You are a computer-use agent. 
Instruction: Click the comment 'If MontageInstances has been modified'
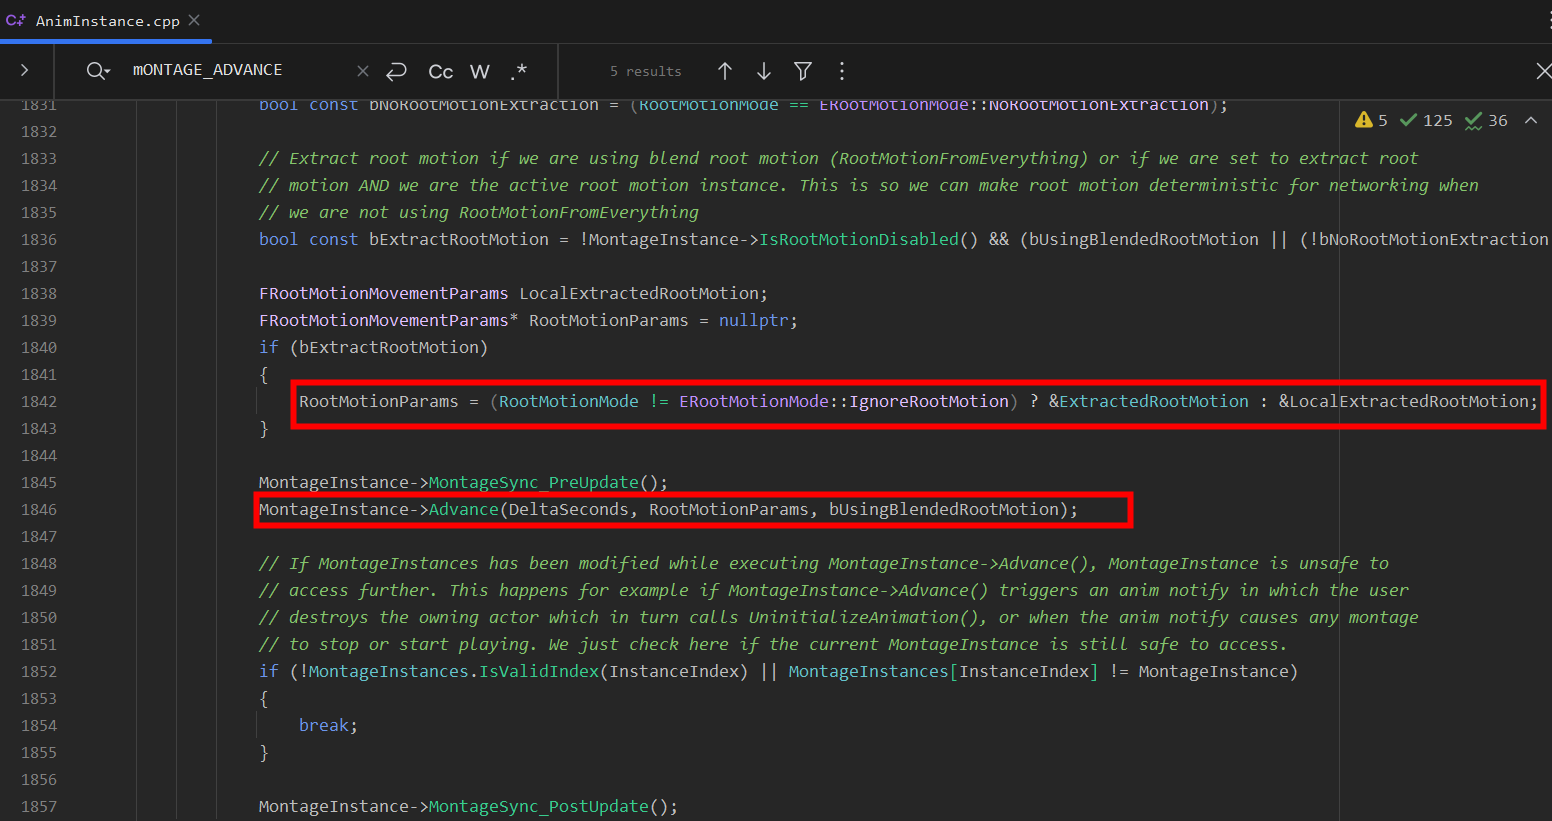click(x=823, y=563)
